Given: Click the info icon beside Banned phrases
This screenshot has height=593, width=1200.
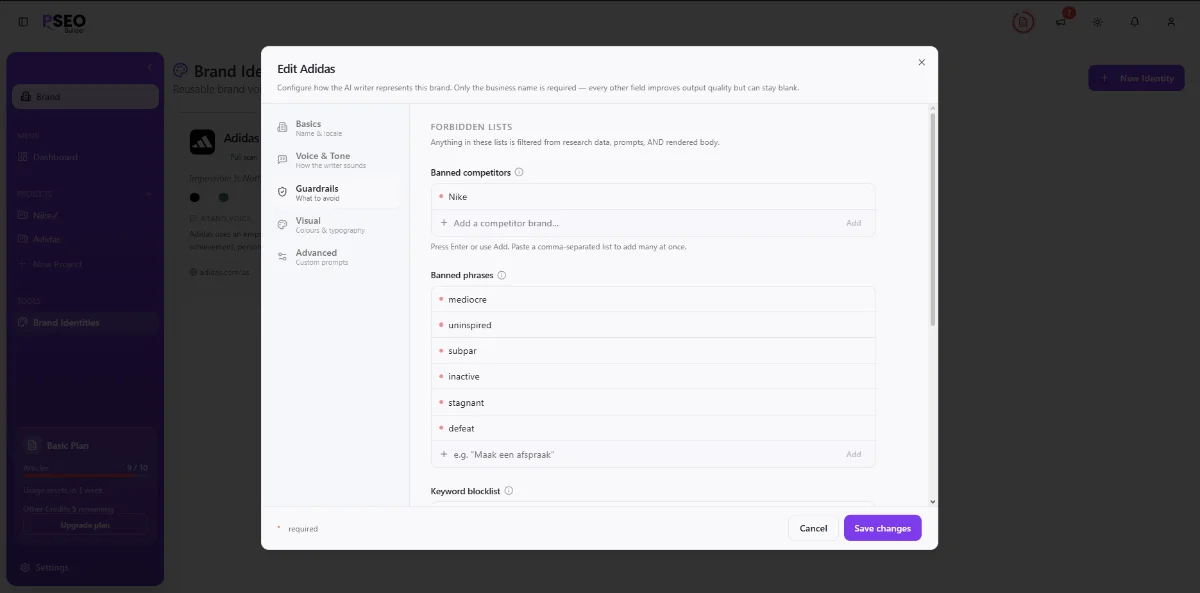Looking at the screenshot, I should click(502, 275).
